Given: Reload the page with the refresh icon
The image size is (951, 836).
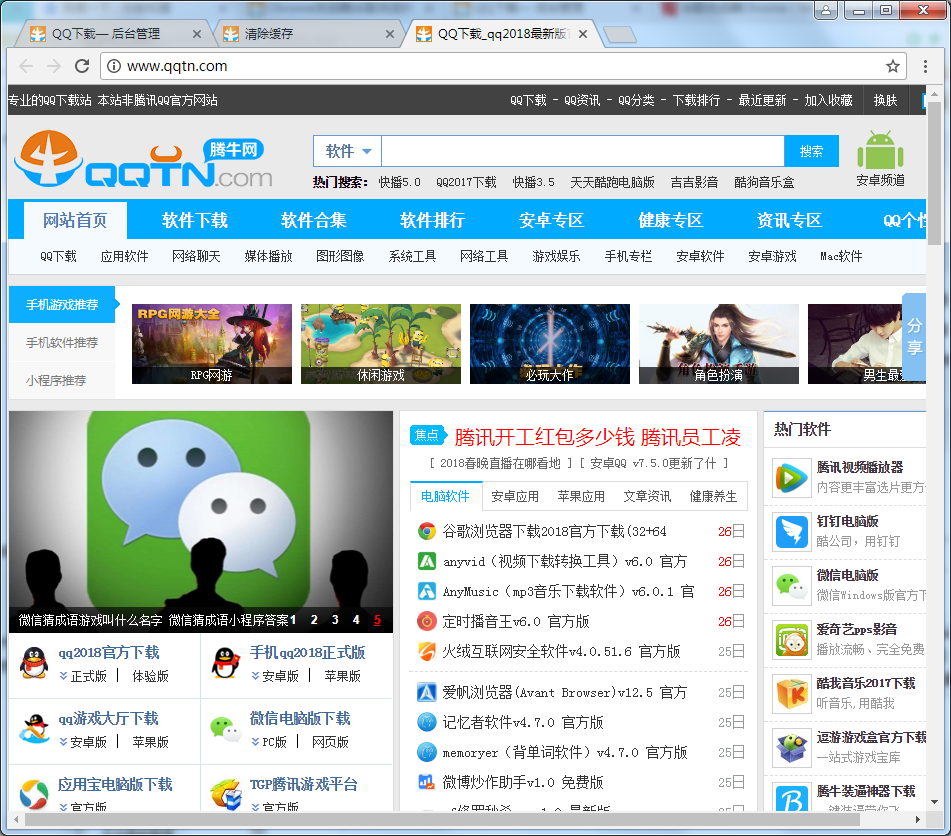Looking at the screenshot, I should point(82,66).
